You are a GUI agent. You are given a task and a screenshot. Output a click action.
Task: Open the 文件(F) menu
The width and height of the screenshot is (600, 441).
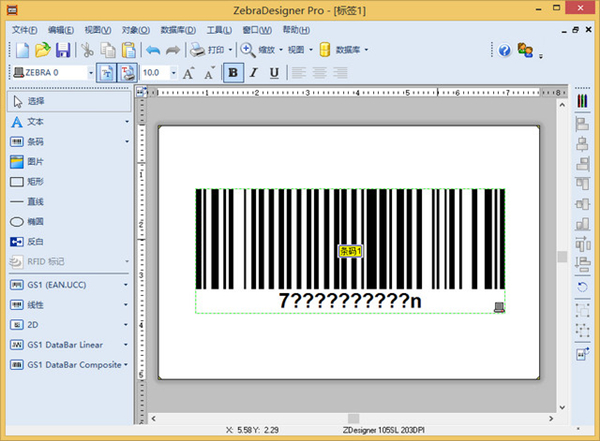coord(24,30)
